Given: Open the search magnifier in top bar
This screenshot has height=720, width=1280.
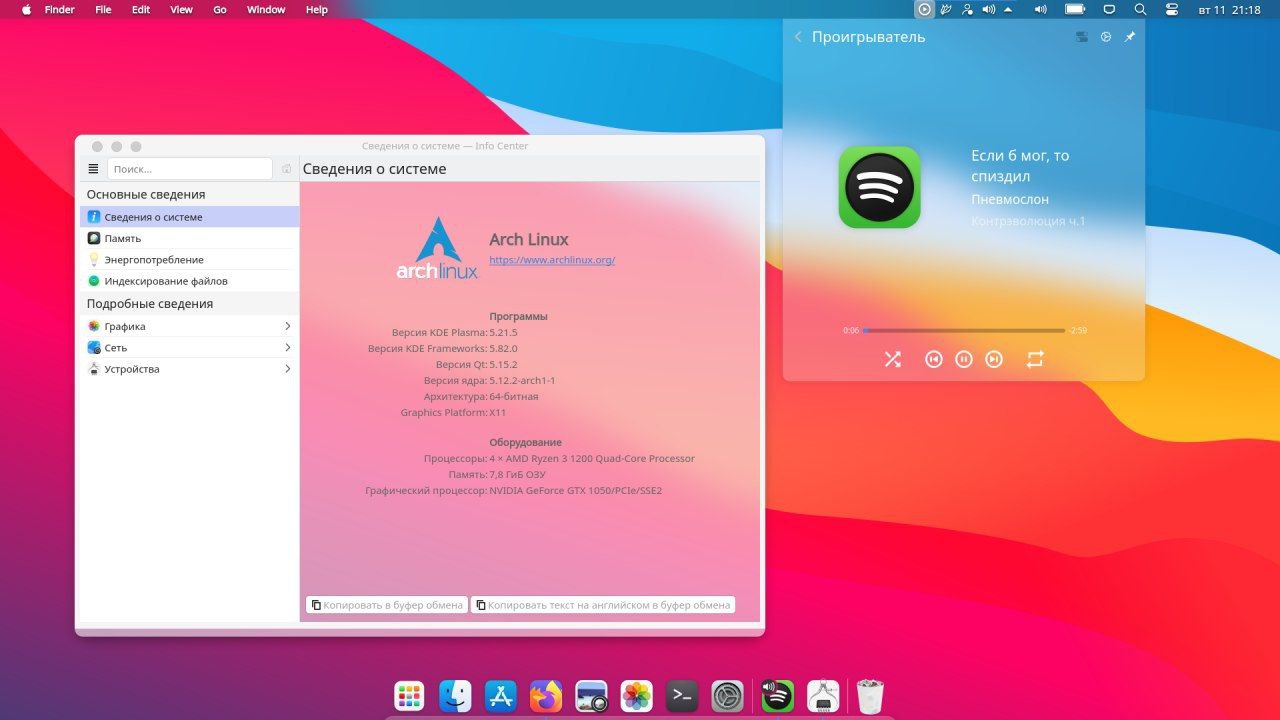Looking at the screenshot, I should click(1140, 9).
